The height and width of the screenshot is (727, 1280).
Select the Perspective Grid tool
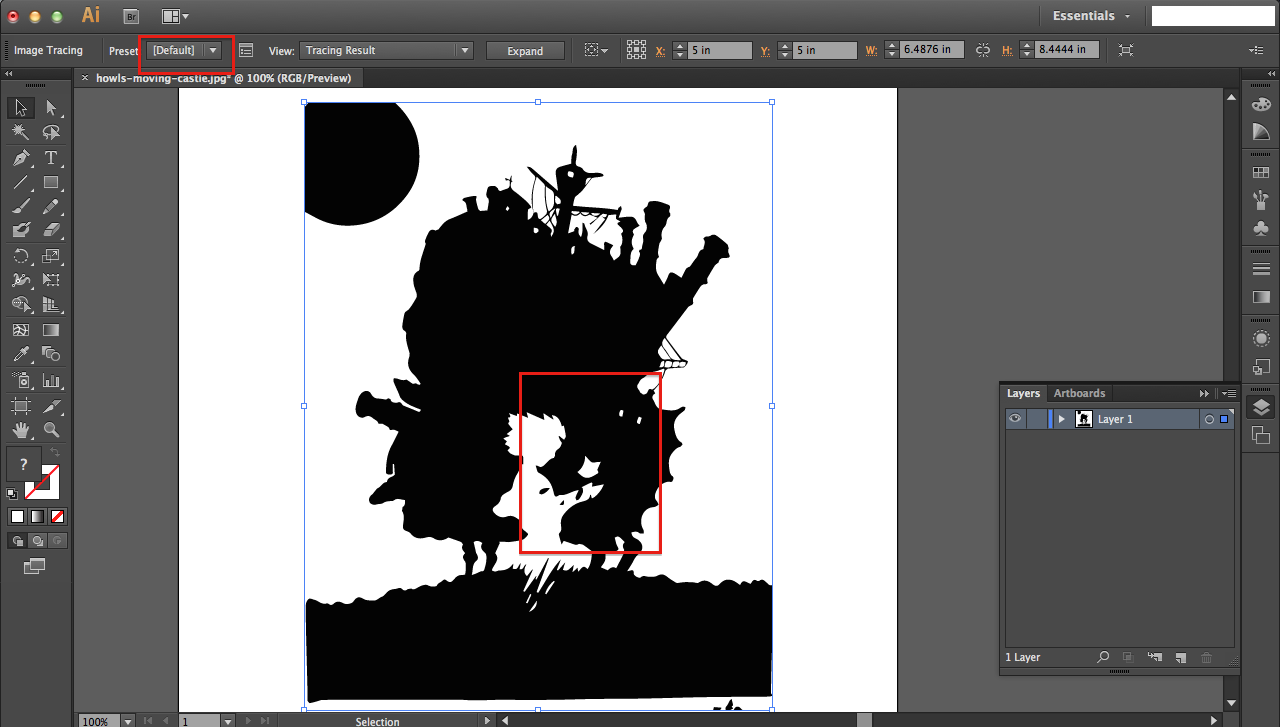(51, 304)
